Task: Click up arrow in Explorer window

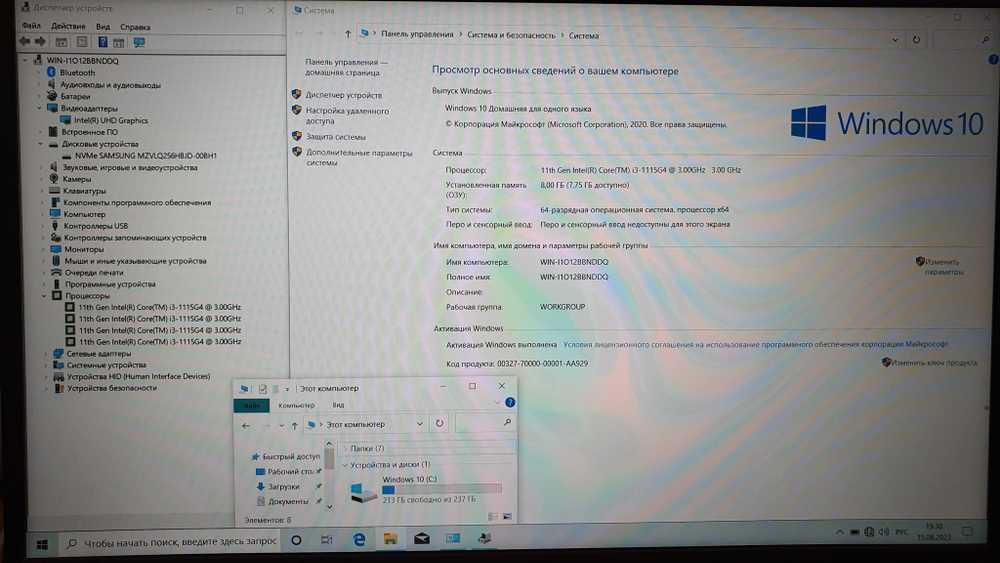Action: (x=294, y=425)
